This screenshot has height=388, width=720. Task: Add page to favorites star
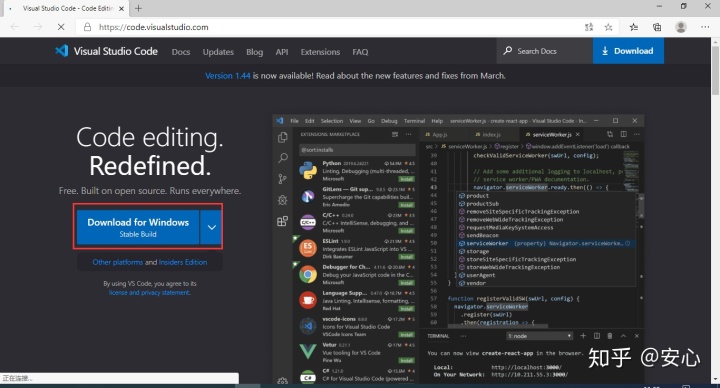click(x=608, y=27)
